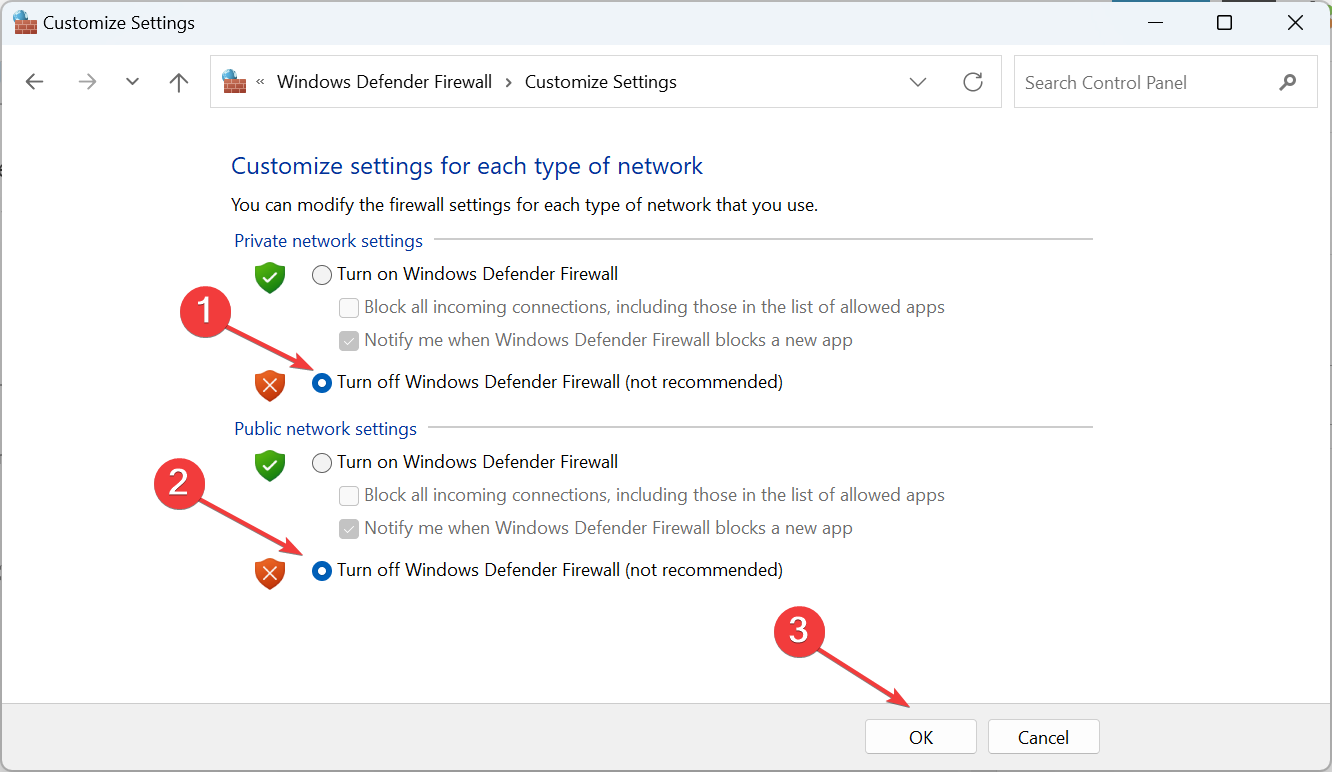The image size is (1332, 772).
Task: Select Turn off firewall under Public network
Action: pyautogui.click(x=322, y=570)
